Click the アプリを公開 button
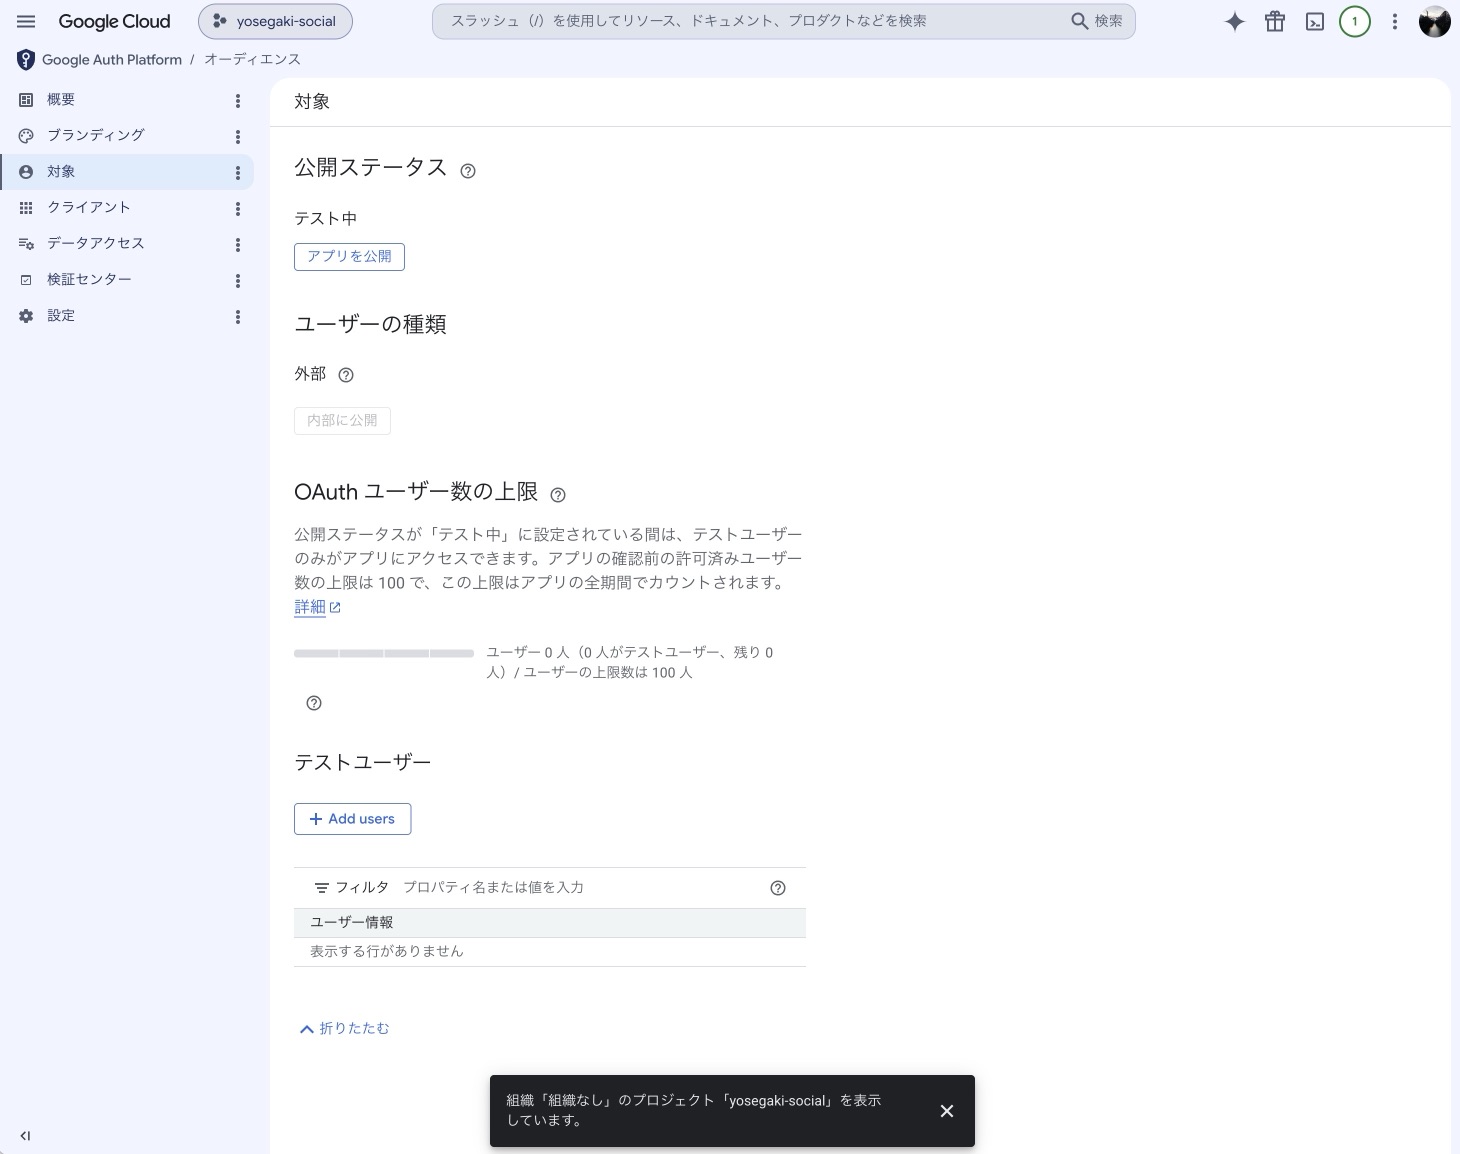The width and height of the screenshot is (1460, 1154). (x=349, y=257)
